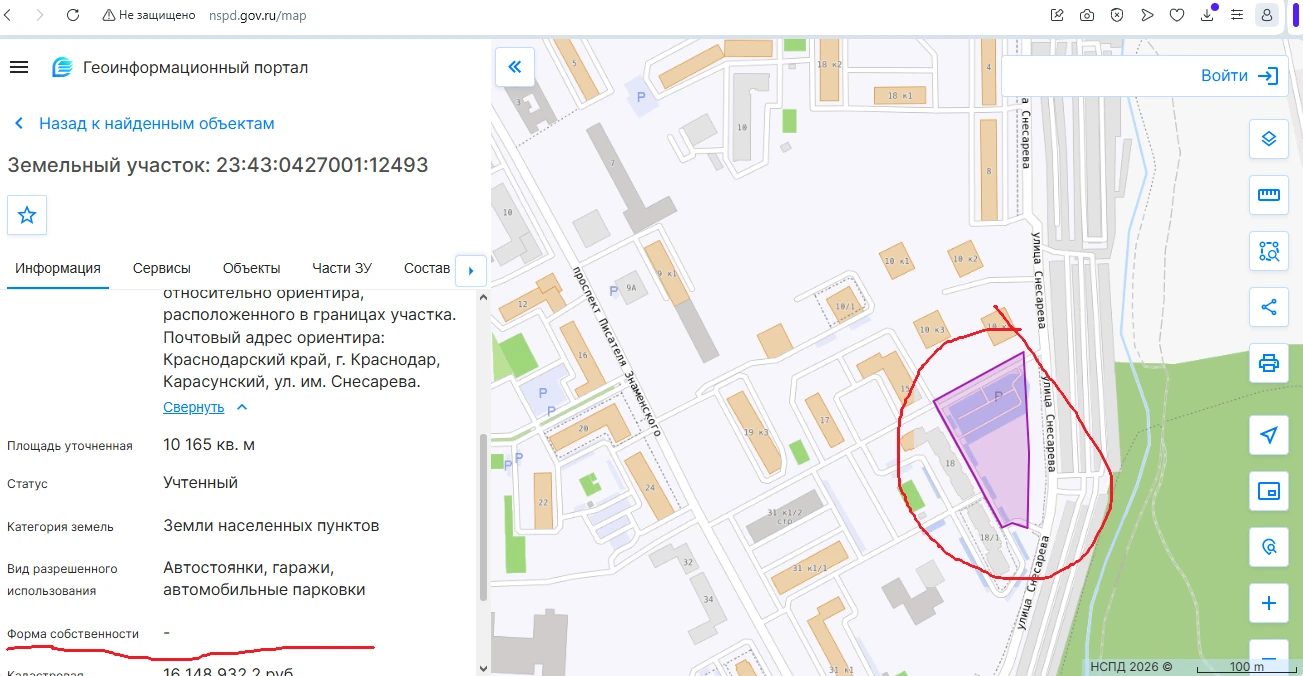This screenshot has height=676, width=1303.
Task: Open the hamburger menu of the portal
Action: pyautogui.click(x=18, y=67)
